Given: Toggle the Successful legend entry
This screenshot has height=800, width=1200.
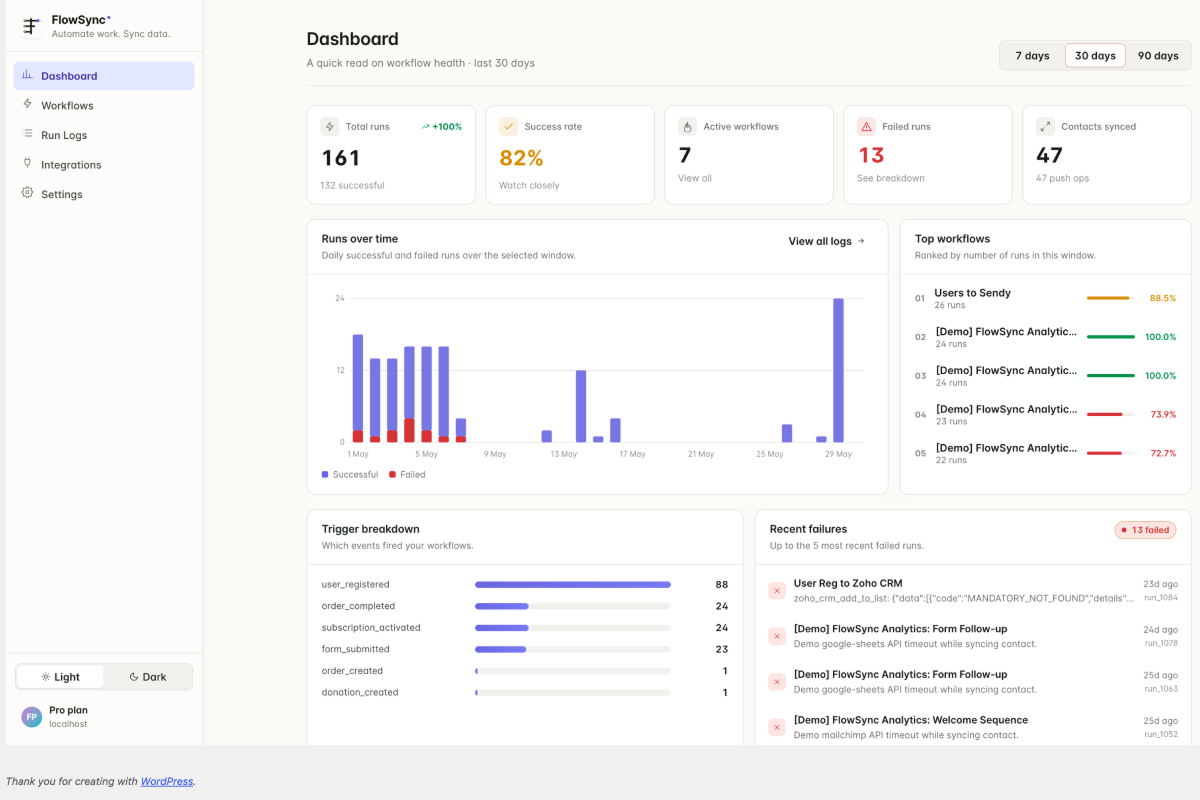Looking at the screenshot, I should click(350, 474).
